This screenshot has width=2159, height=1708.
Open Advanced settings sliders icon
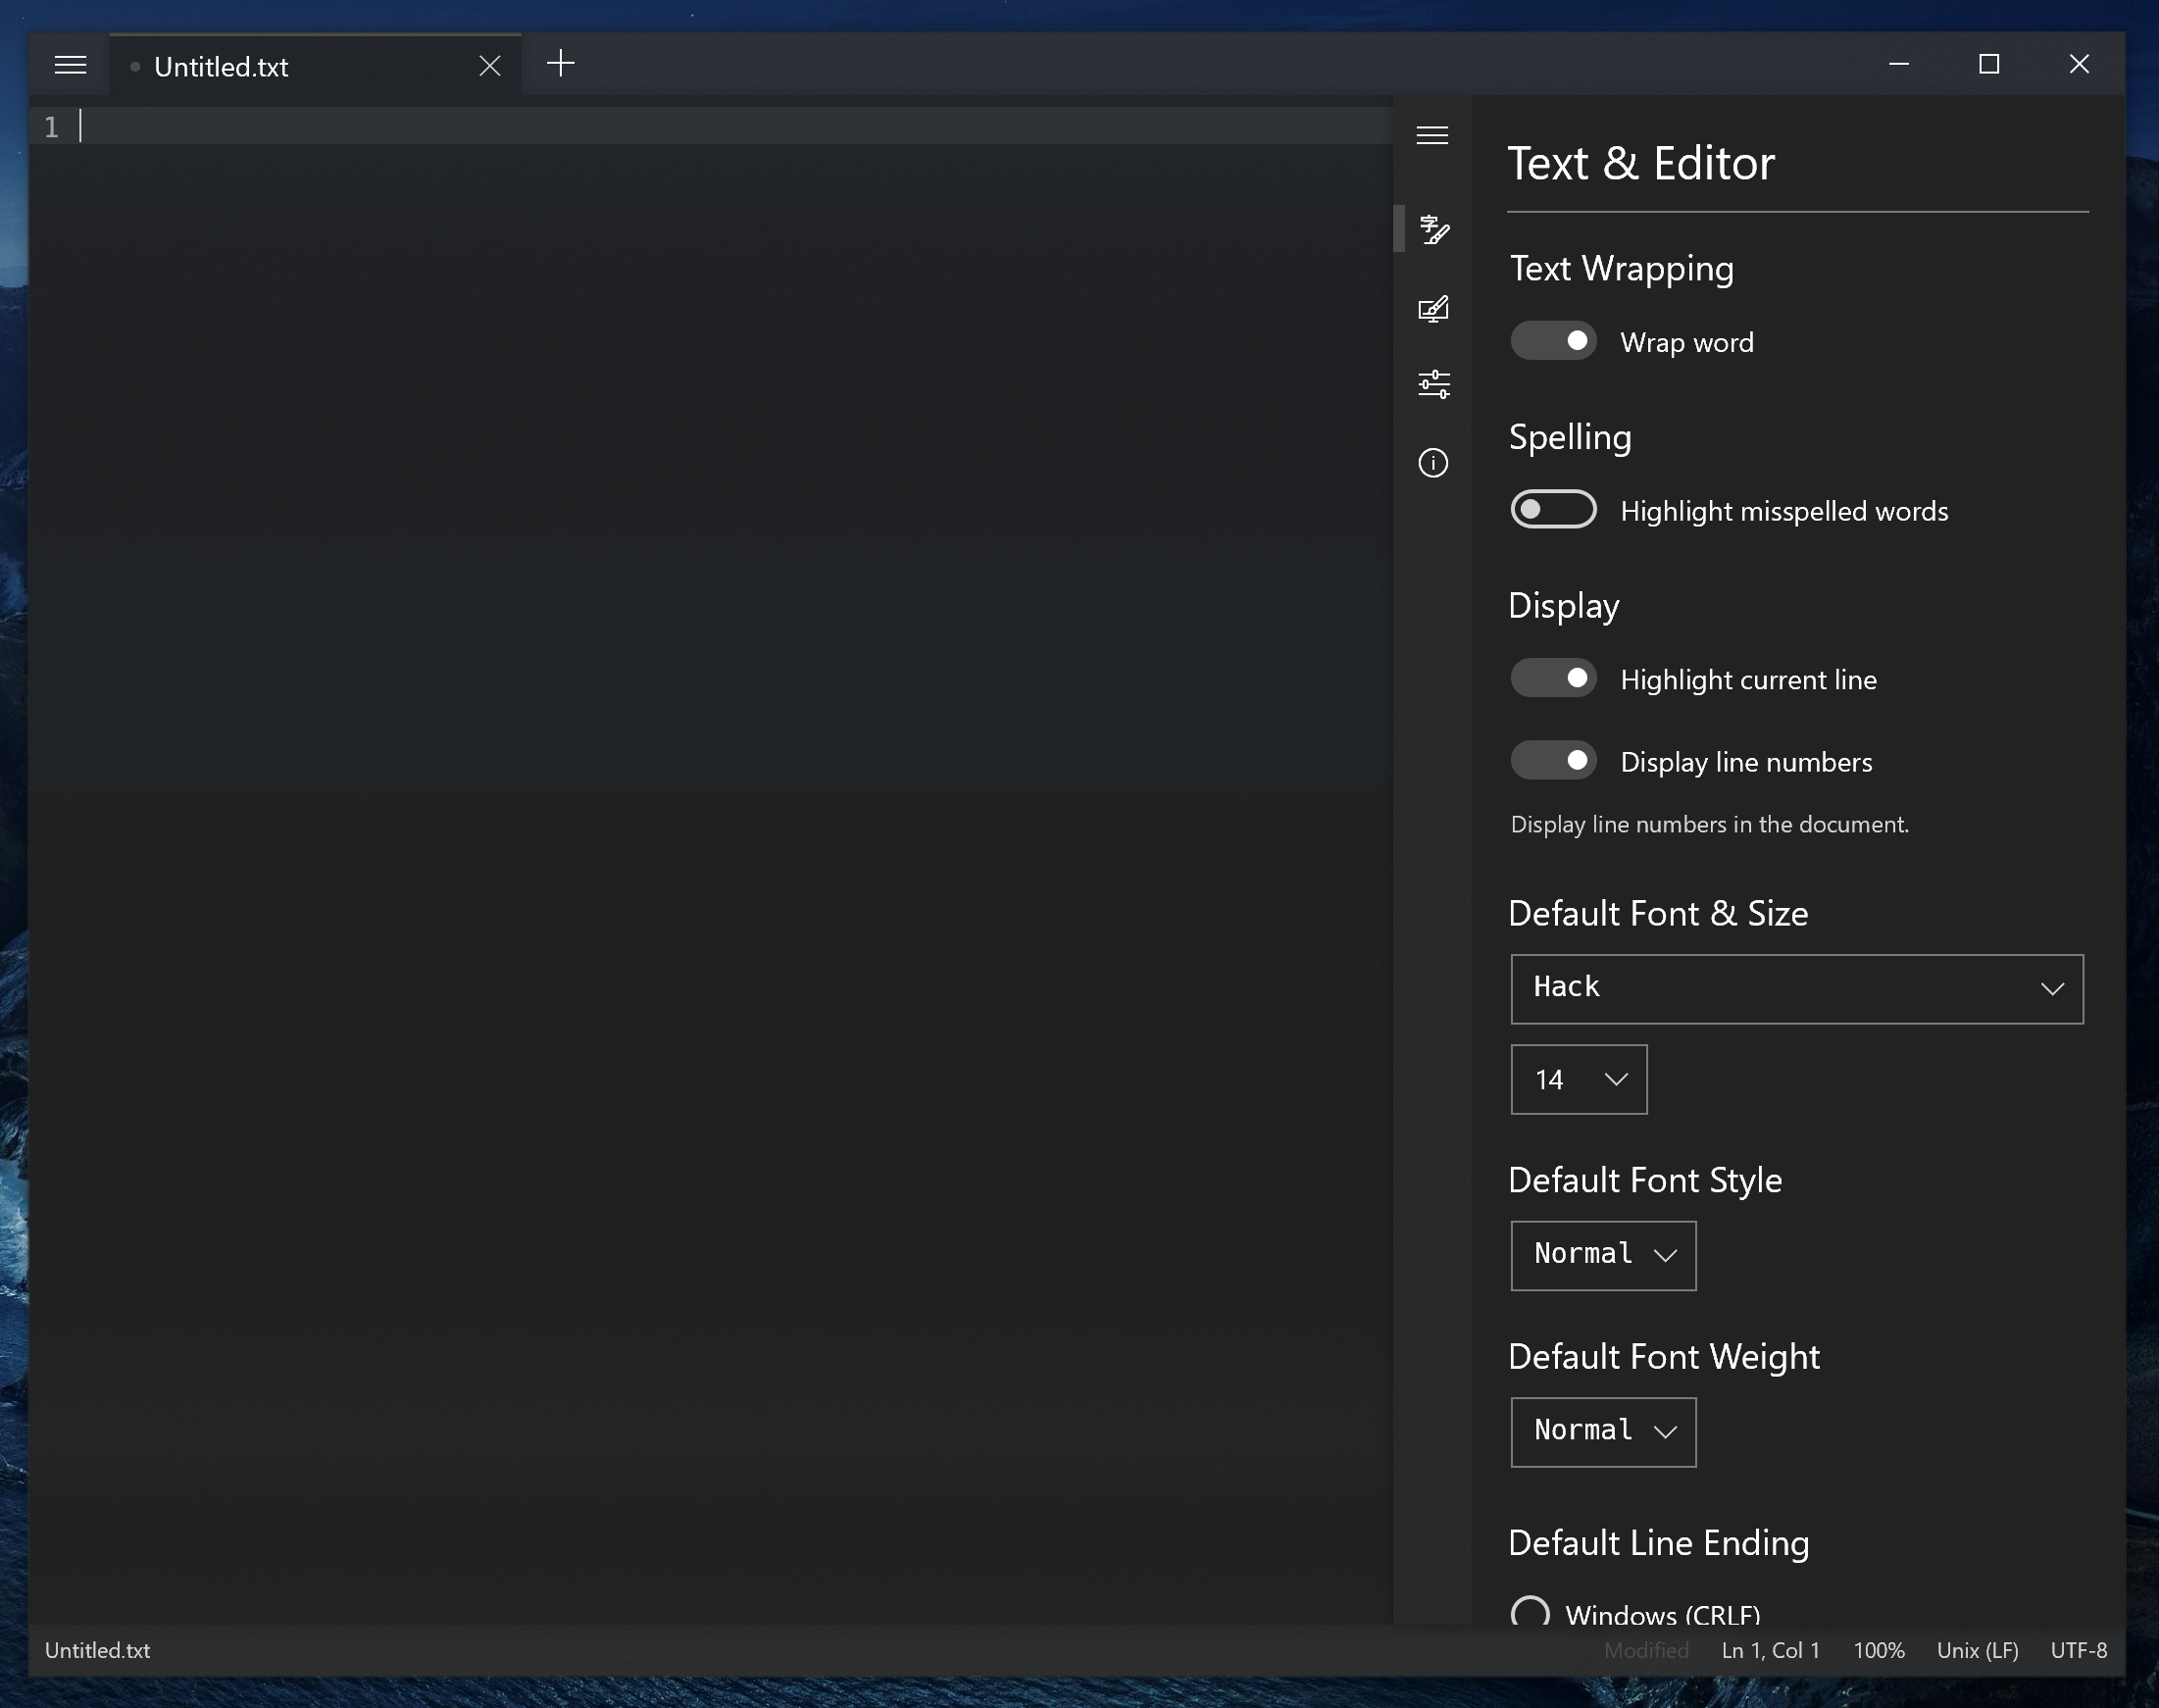[x=1433, y=384]
